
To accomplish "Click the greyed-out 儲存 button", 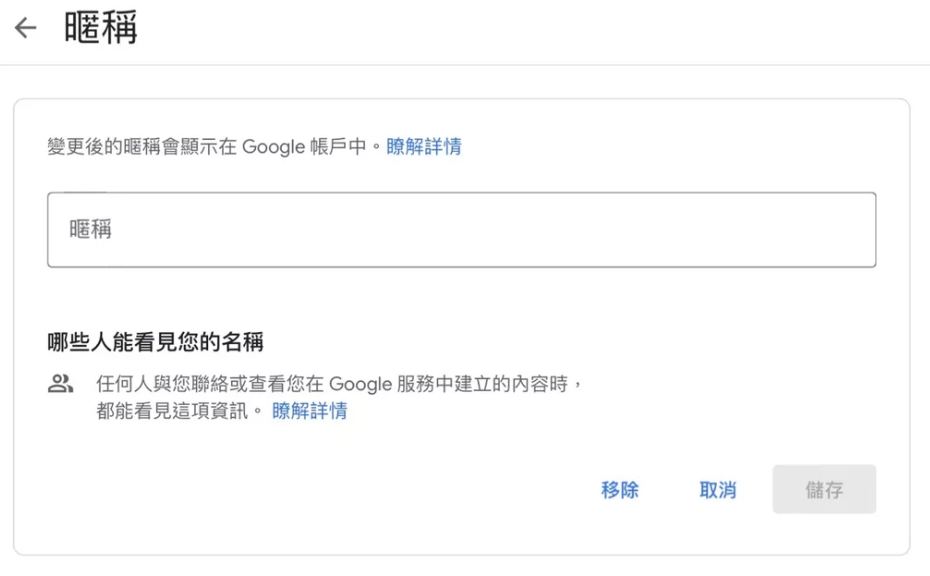I will click(824, 489).
